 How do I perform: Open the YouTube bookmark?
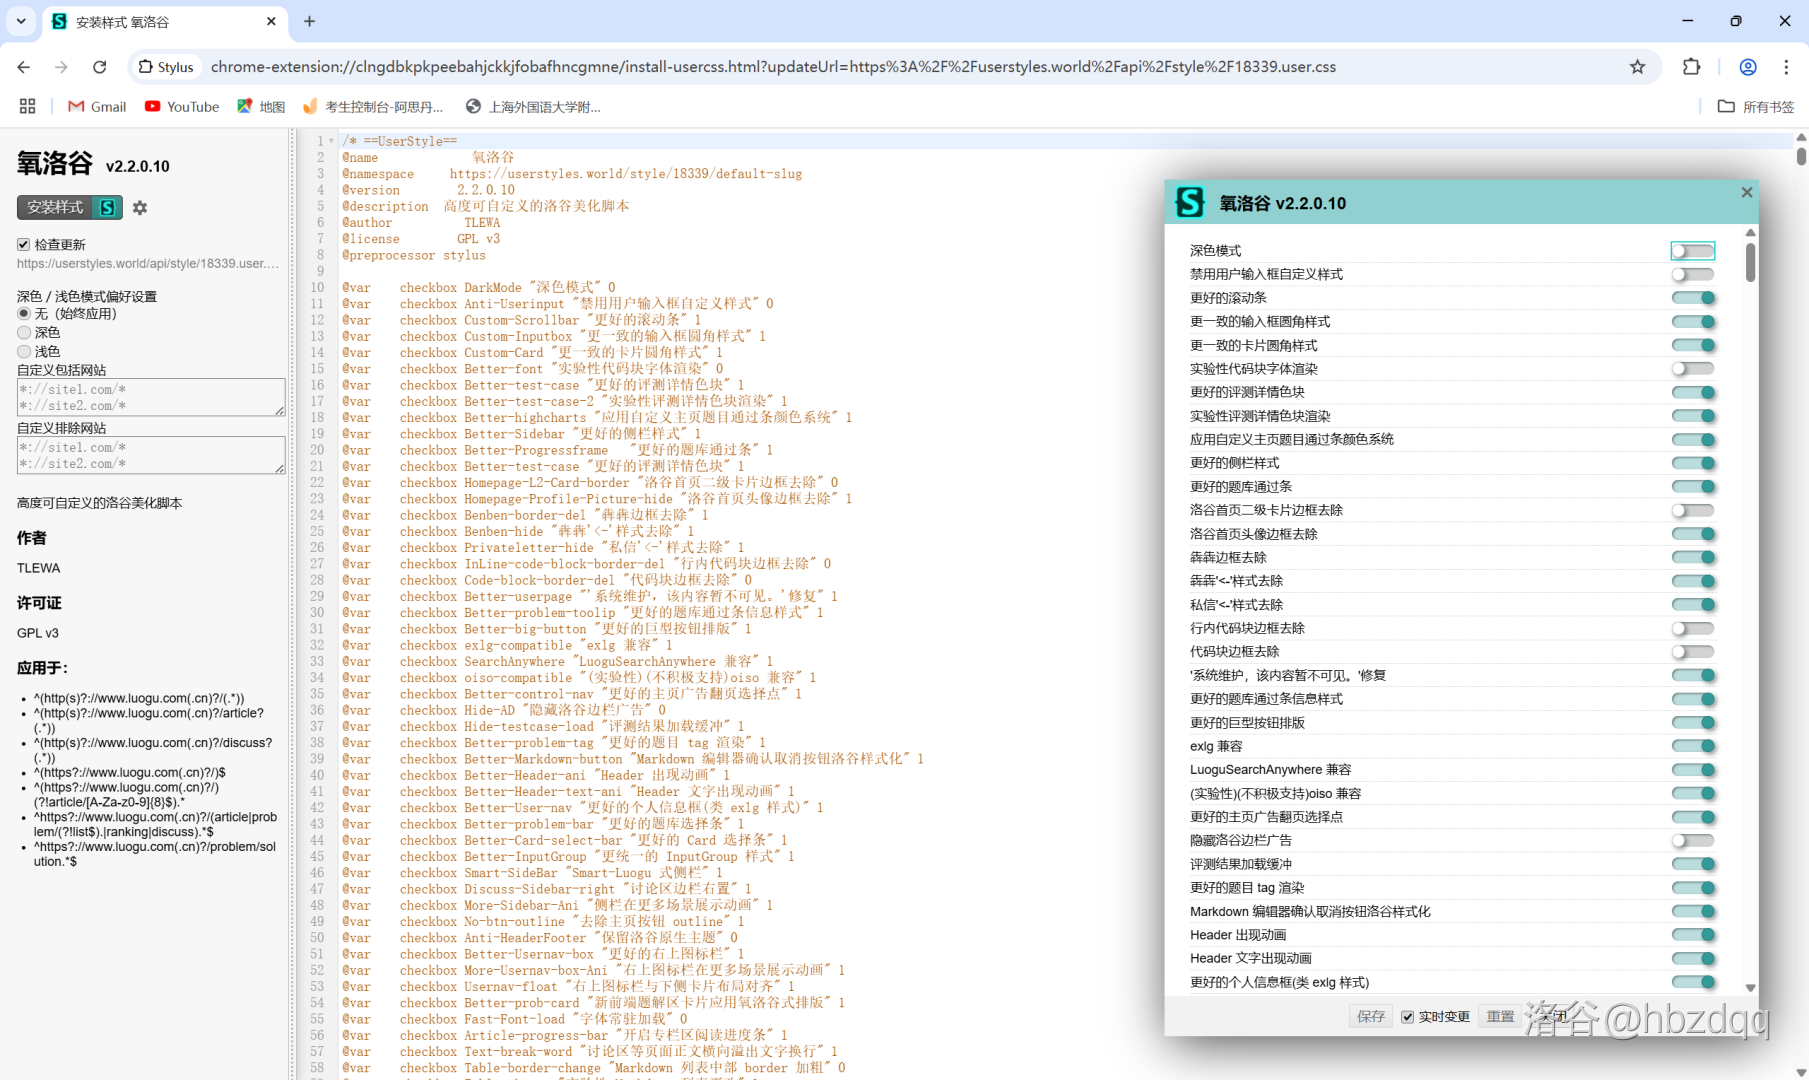coord(182,106)
